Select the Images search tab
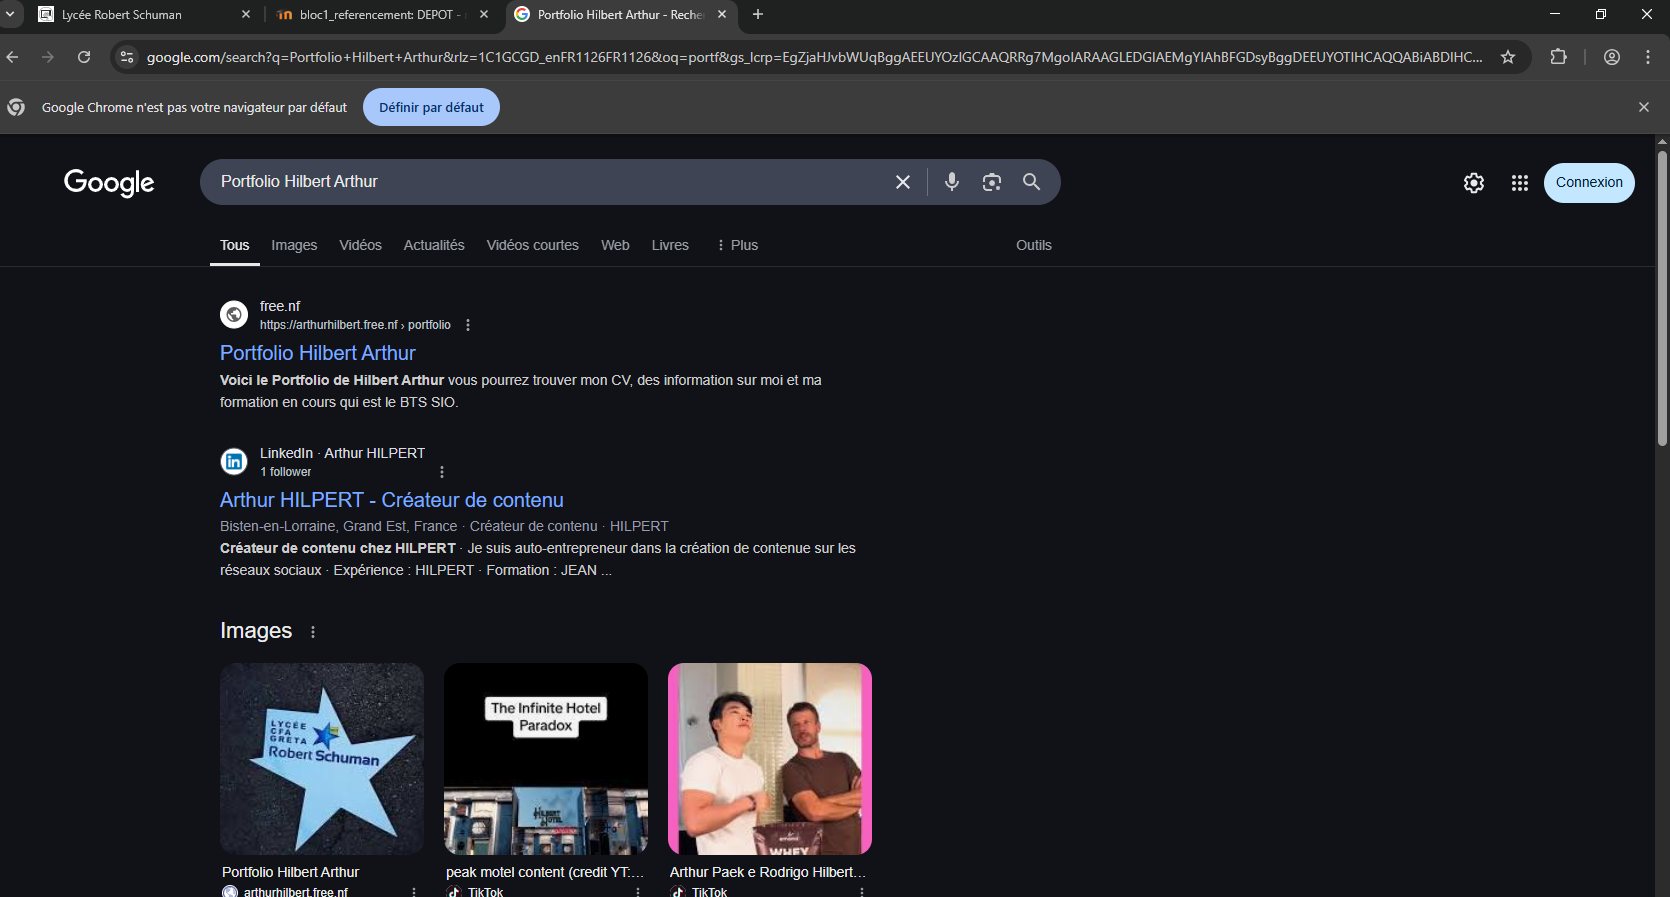Viewport: 1670px width, 897px height. 294,245
